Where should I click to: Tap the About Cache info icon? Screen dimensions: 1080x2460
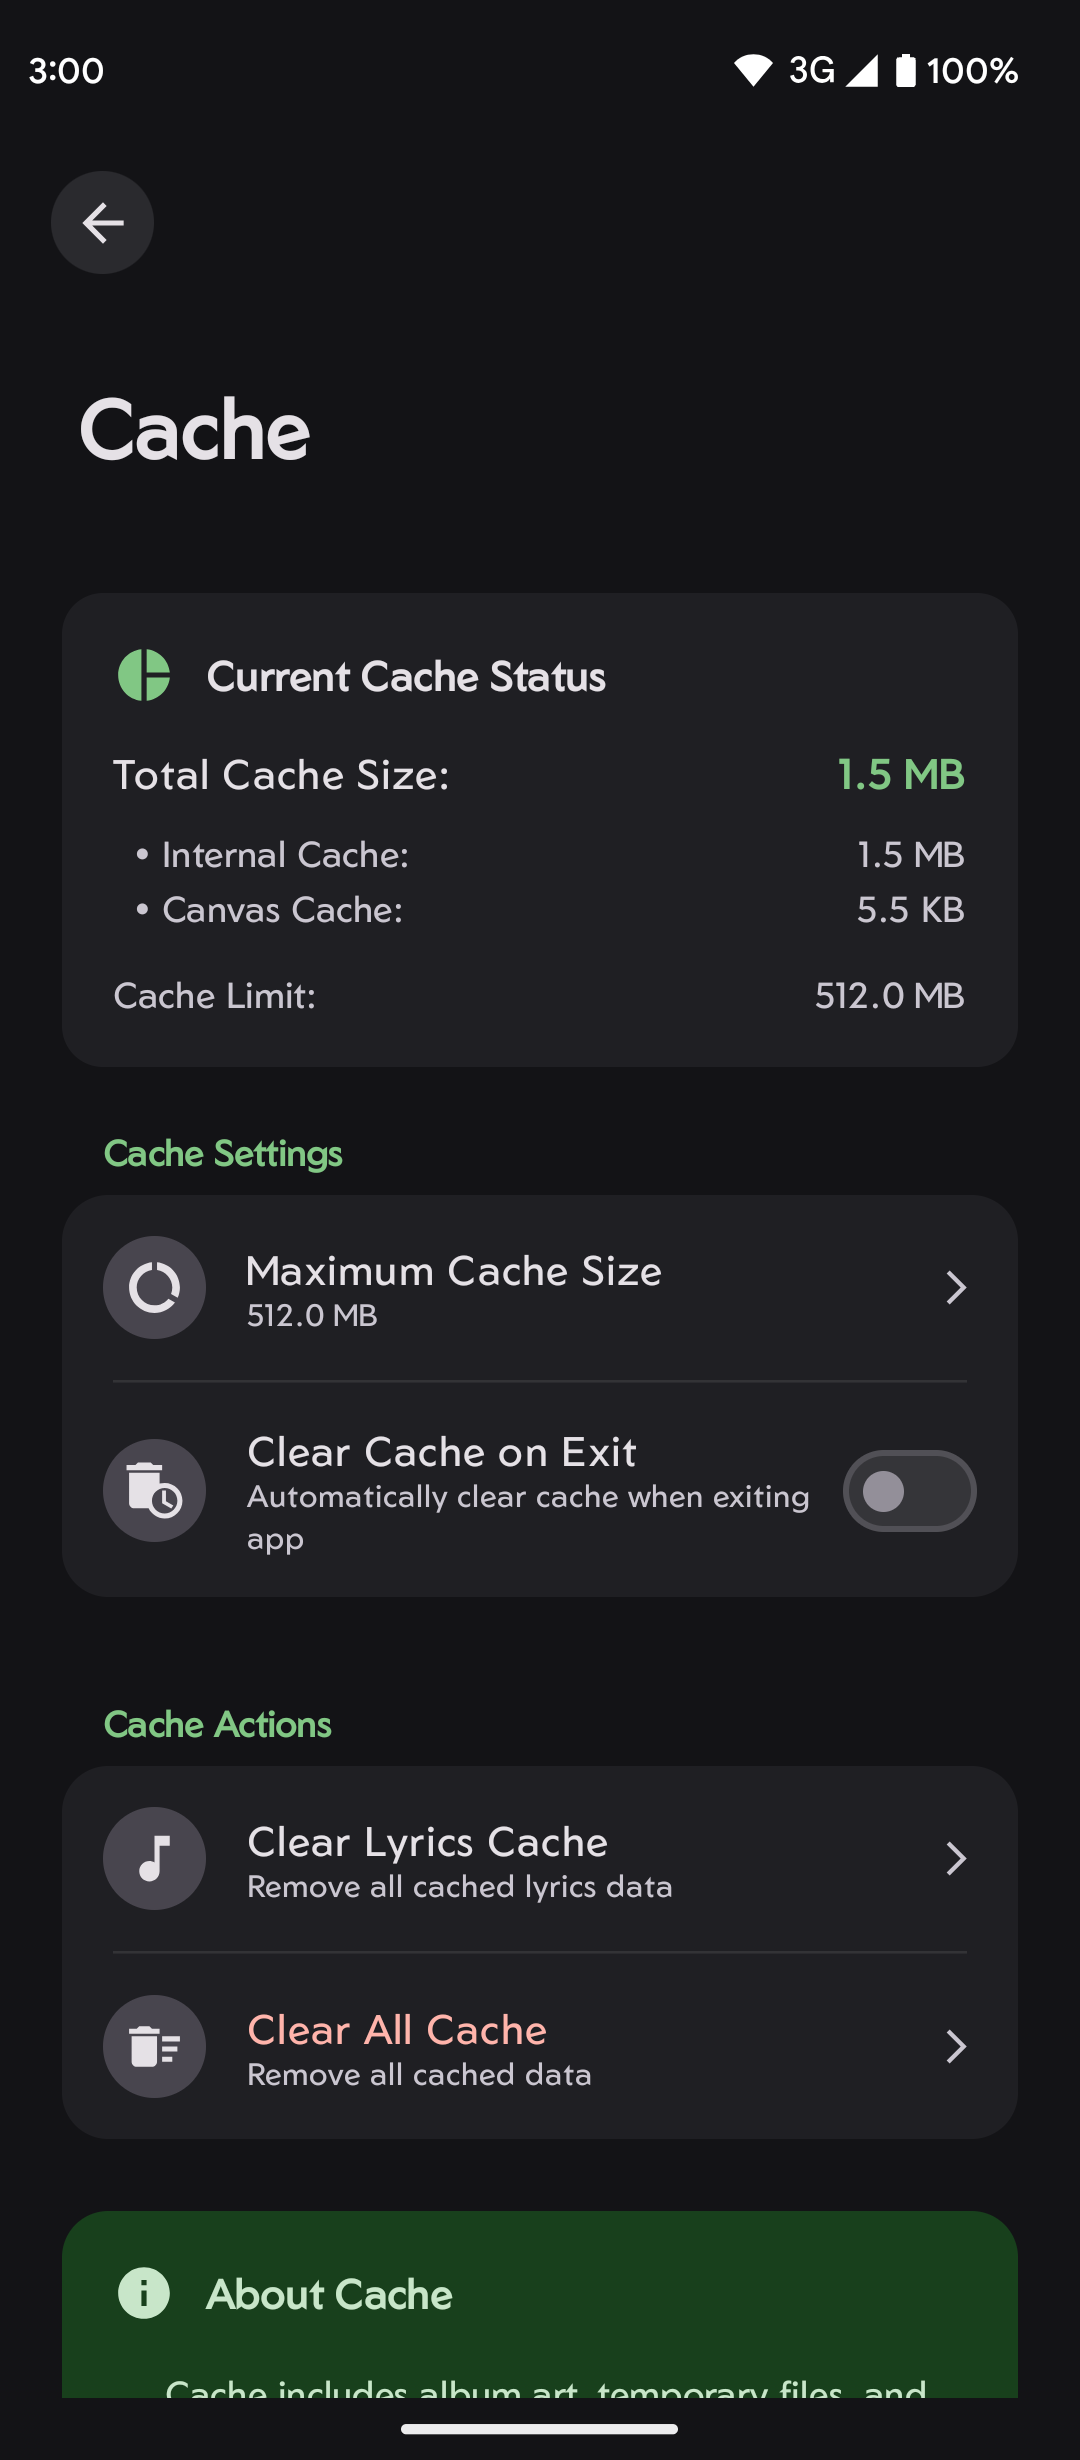(144, 2292)
